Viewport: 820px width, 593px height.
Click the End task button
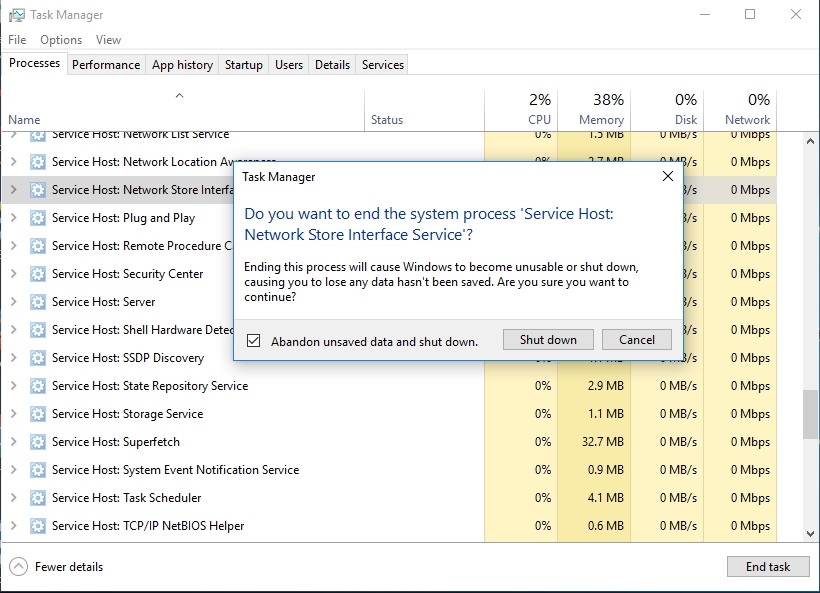(767, 567)
